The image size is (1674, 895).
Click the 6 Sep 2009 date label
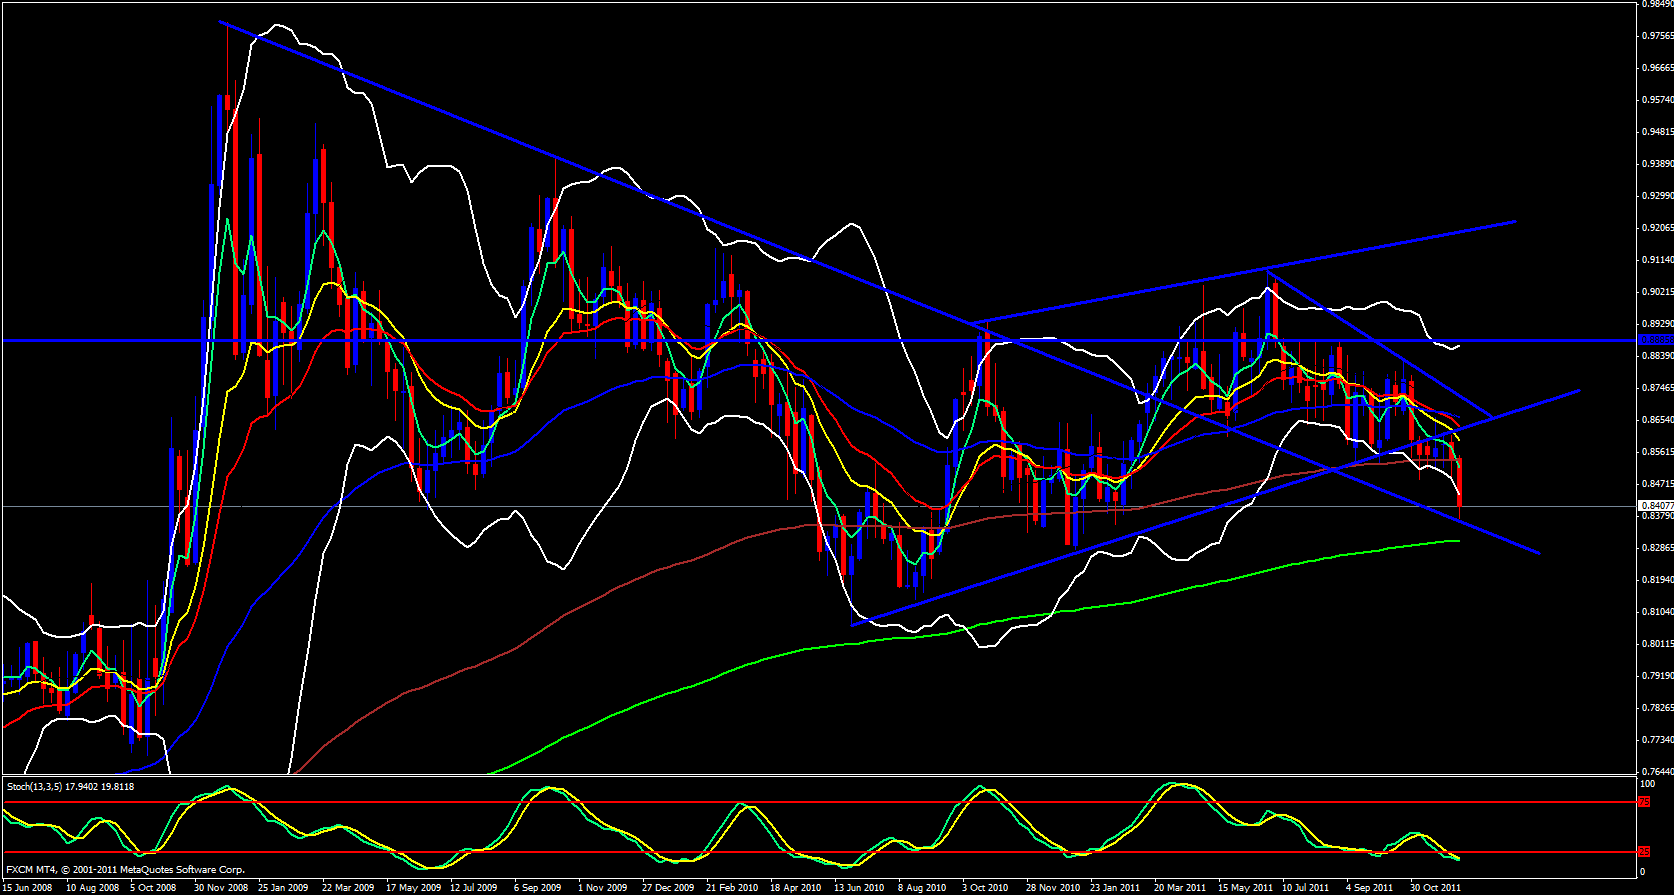pos(539,887)
